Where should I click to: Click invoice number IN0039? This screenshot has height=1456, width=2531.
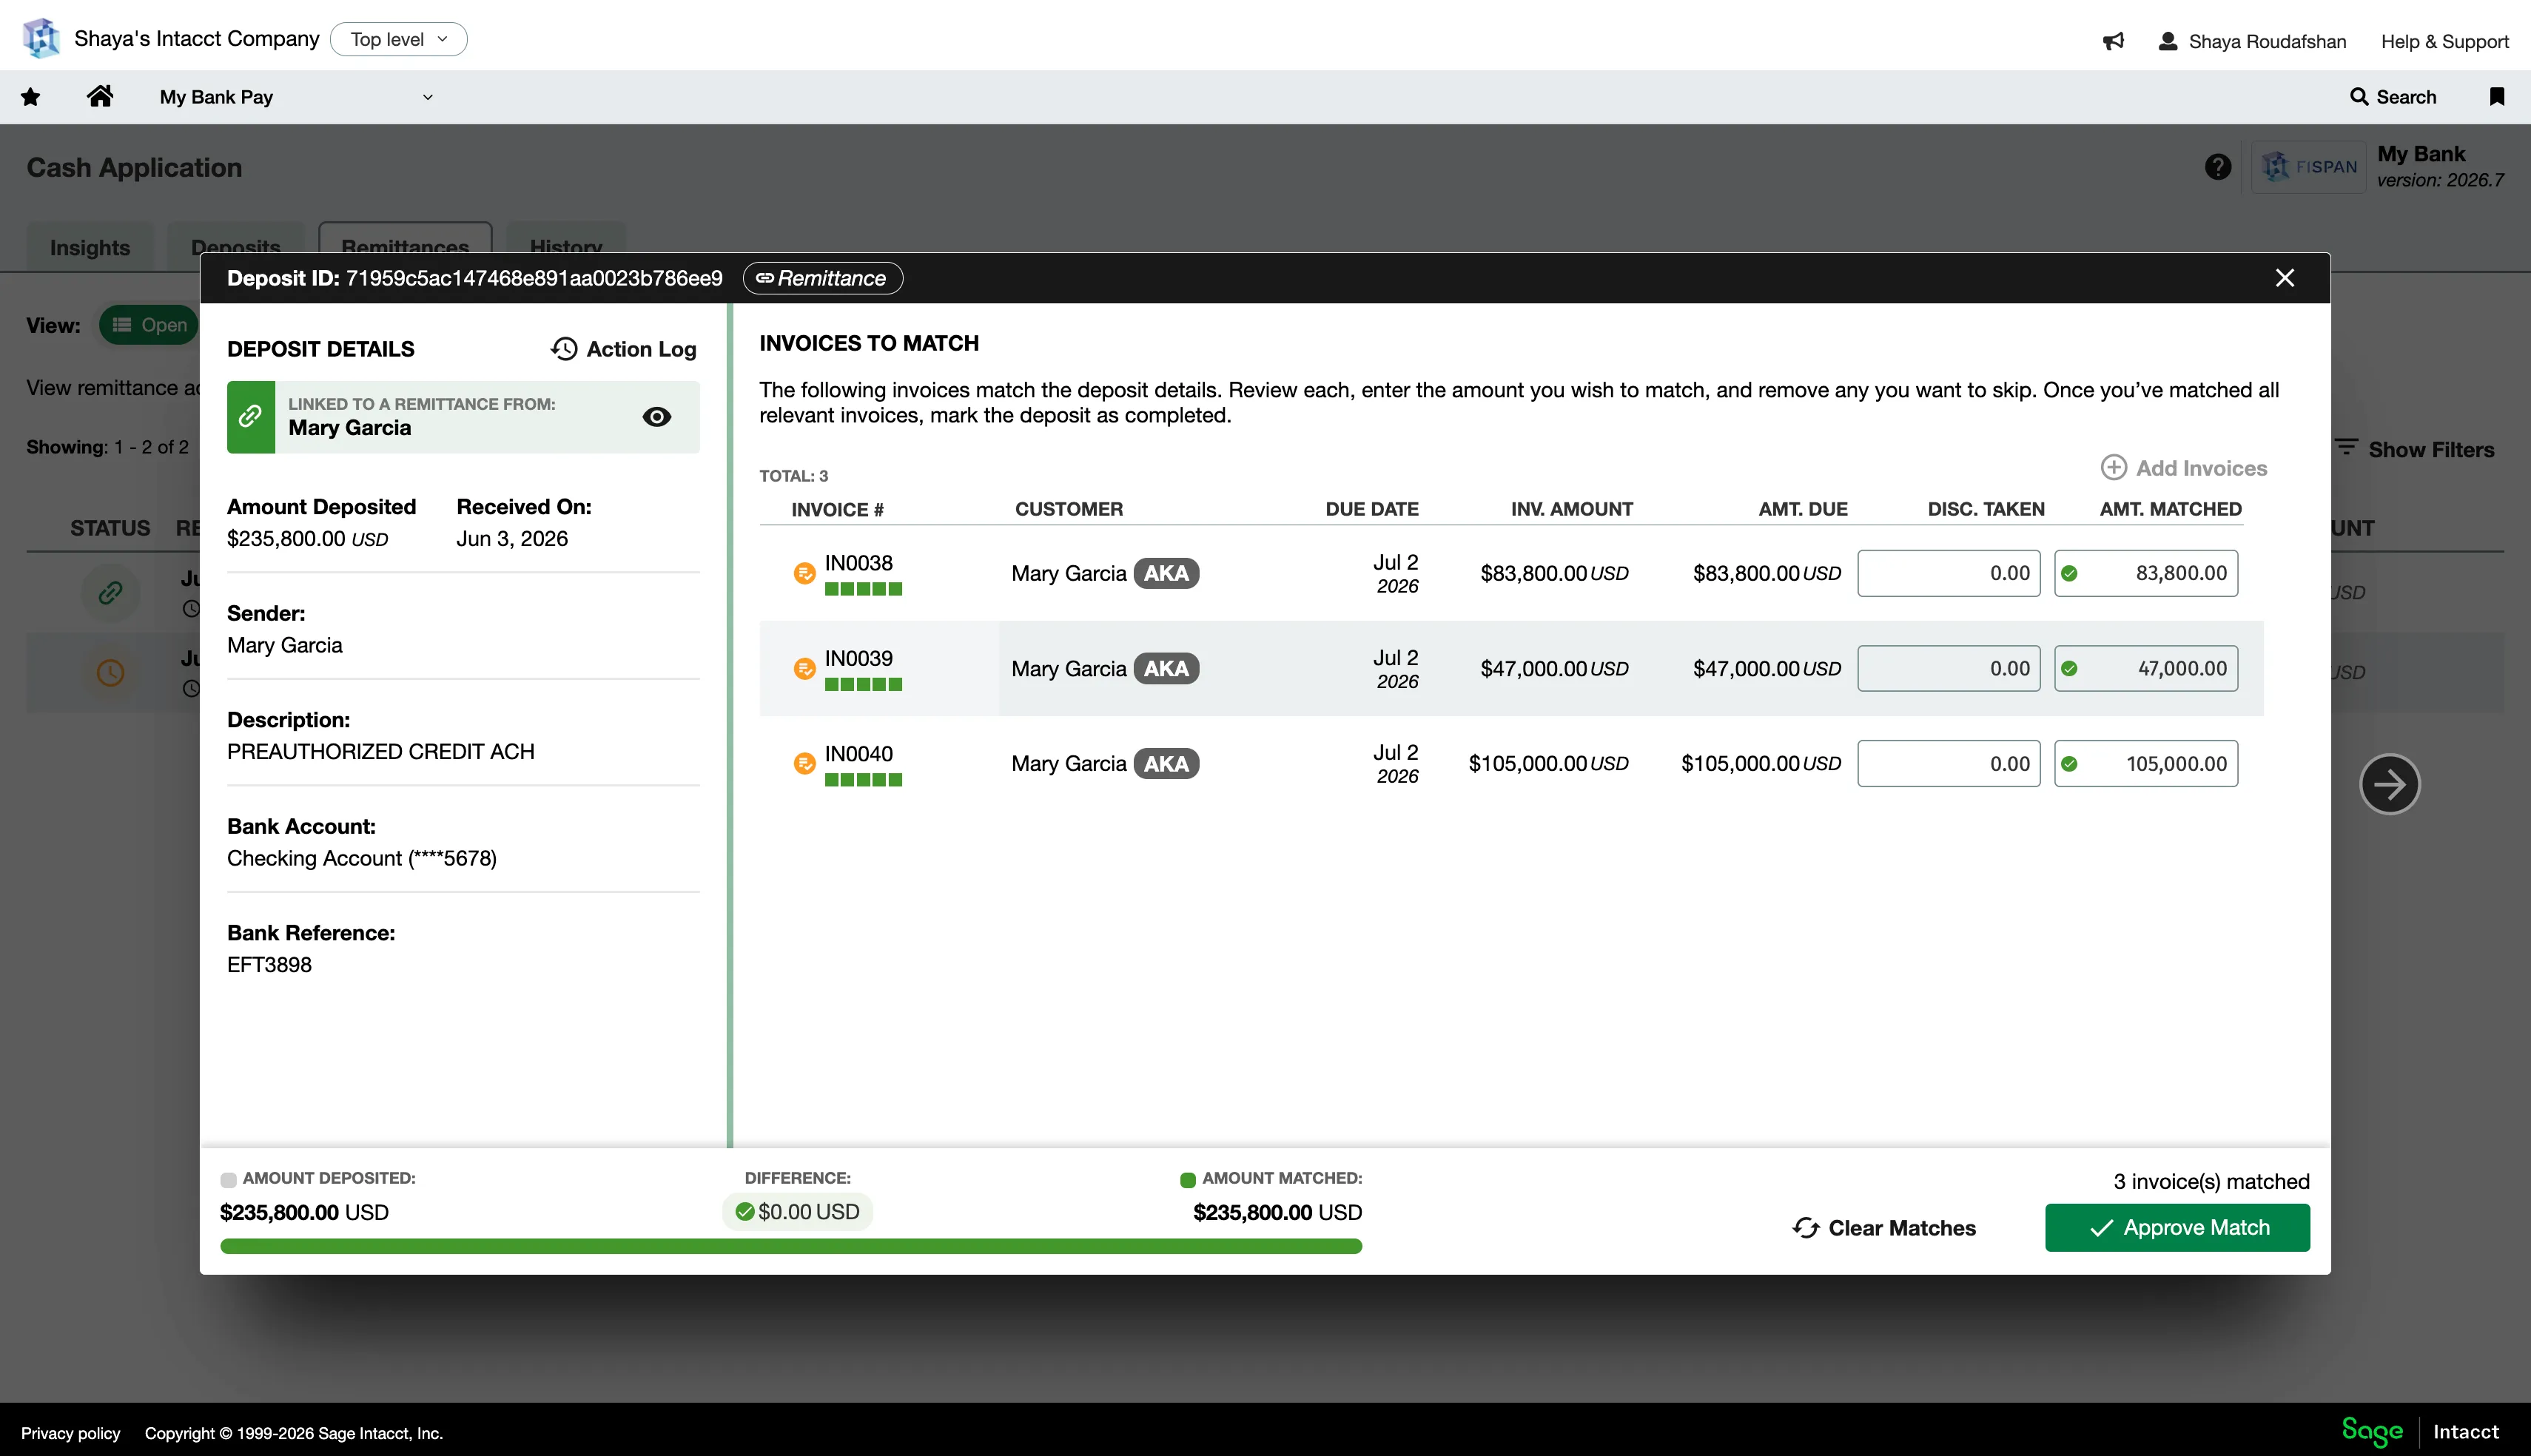coord(858,658)
